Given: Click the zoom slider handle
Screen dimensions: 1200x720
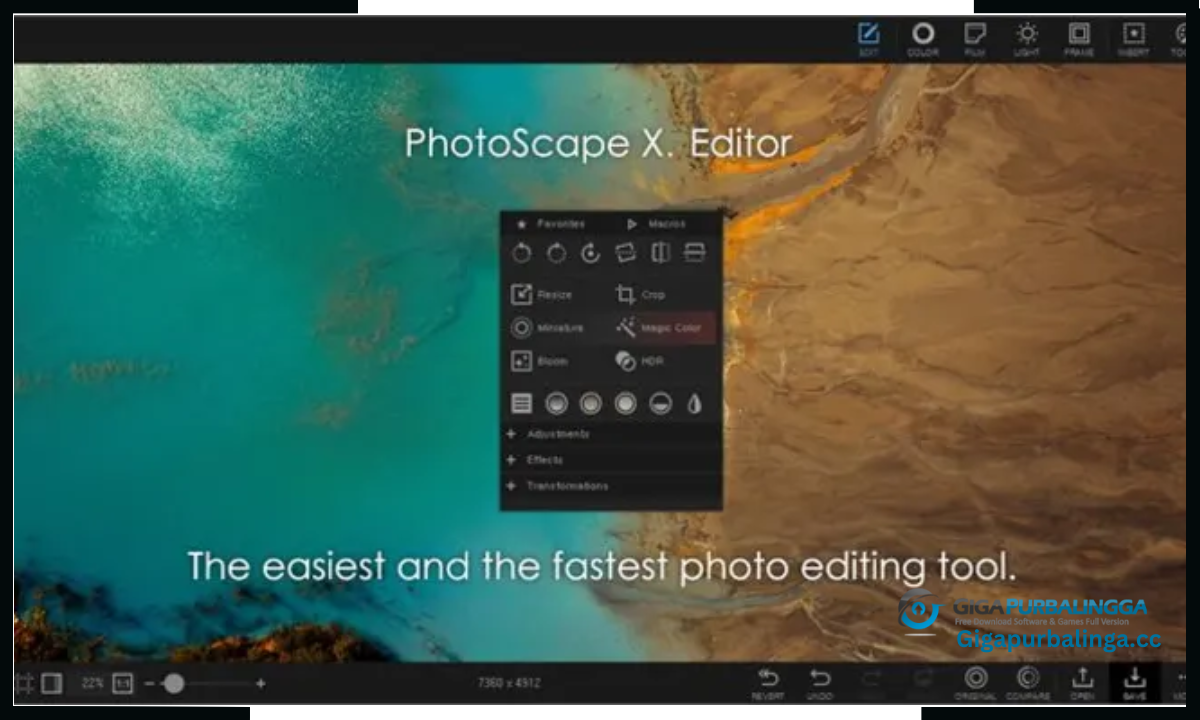Looking at the screenshot, I should (x=174, y=684).
